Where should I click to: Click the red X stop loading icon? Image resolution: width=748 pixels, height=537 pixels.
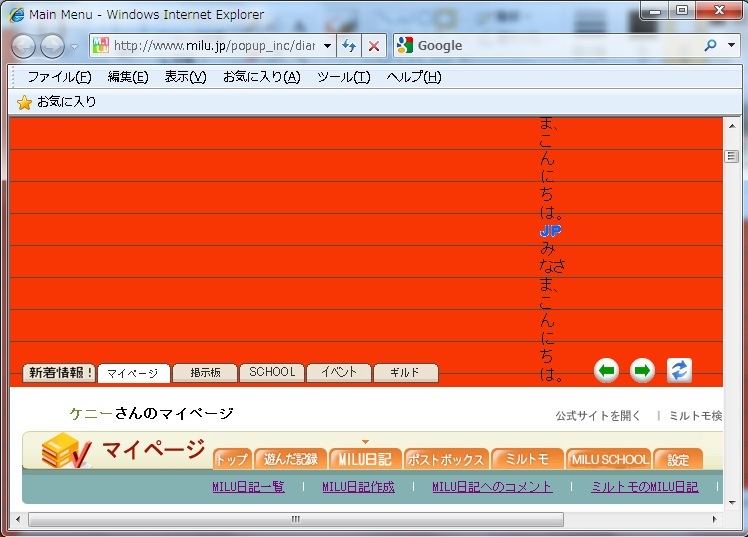pyautogui.click(x=374, y=46)
